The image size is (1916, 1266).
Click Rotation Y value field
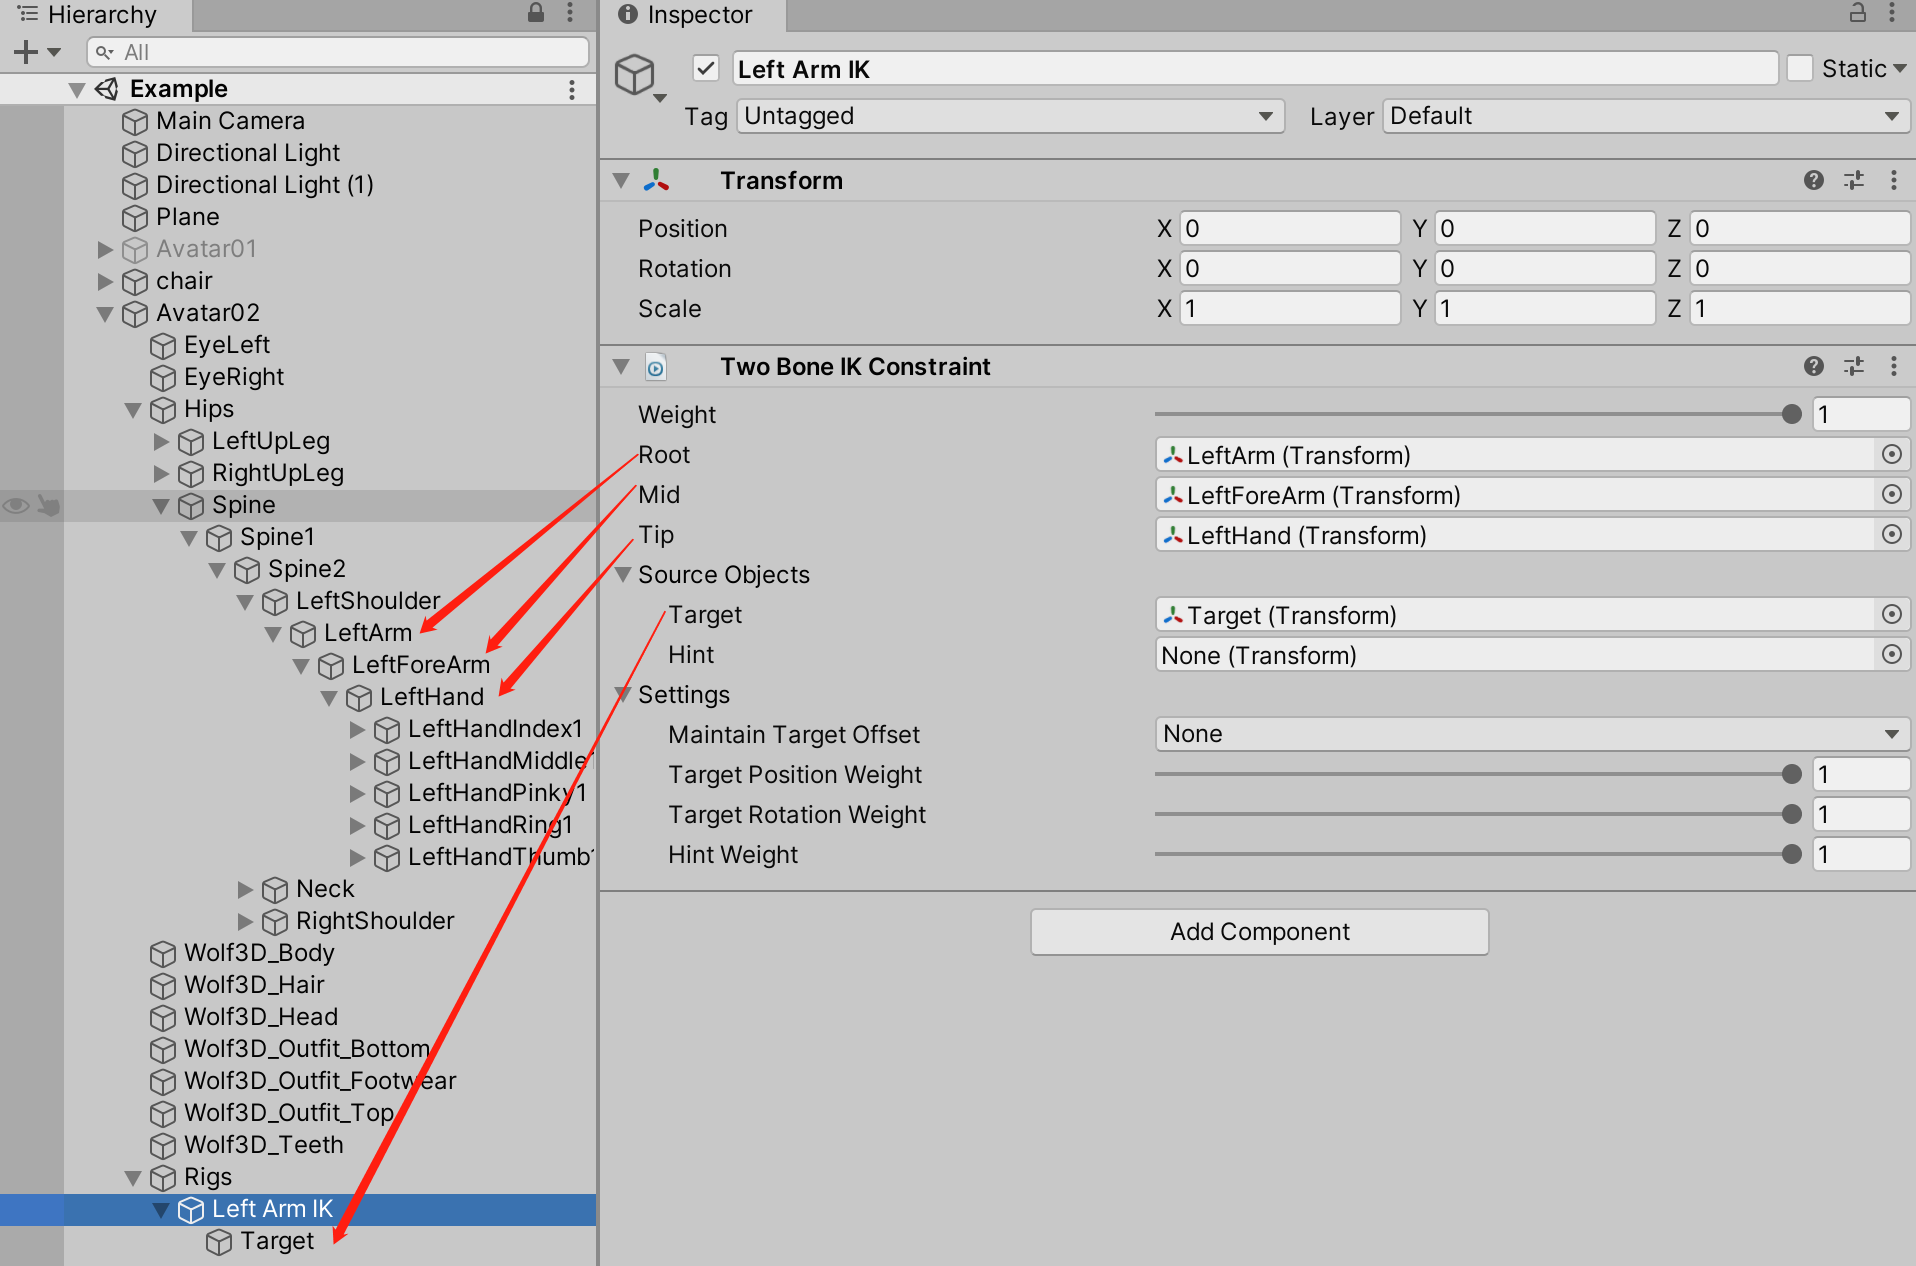1545,268
